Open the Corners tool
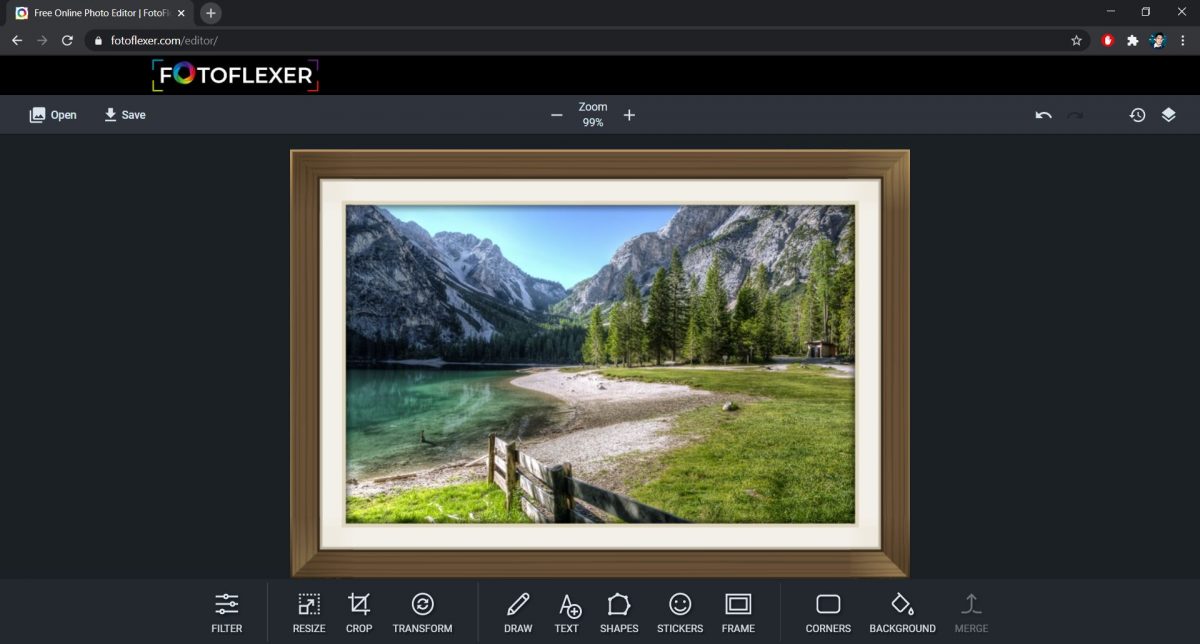Viewport: 1200px width, 644px height. (828, 611)
